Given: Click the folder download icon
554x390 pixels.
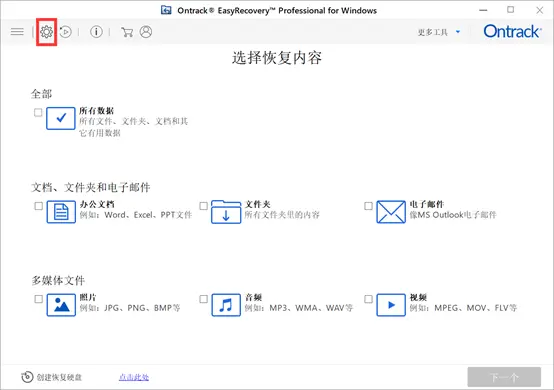Looking at the screenshot, I should 226,212.
